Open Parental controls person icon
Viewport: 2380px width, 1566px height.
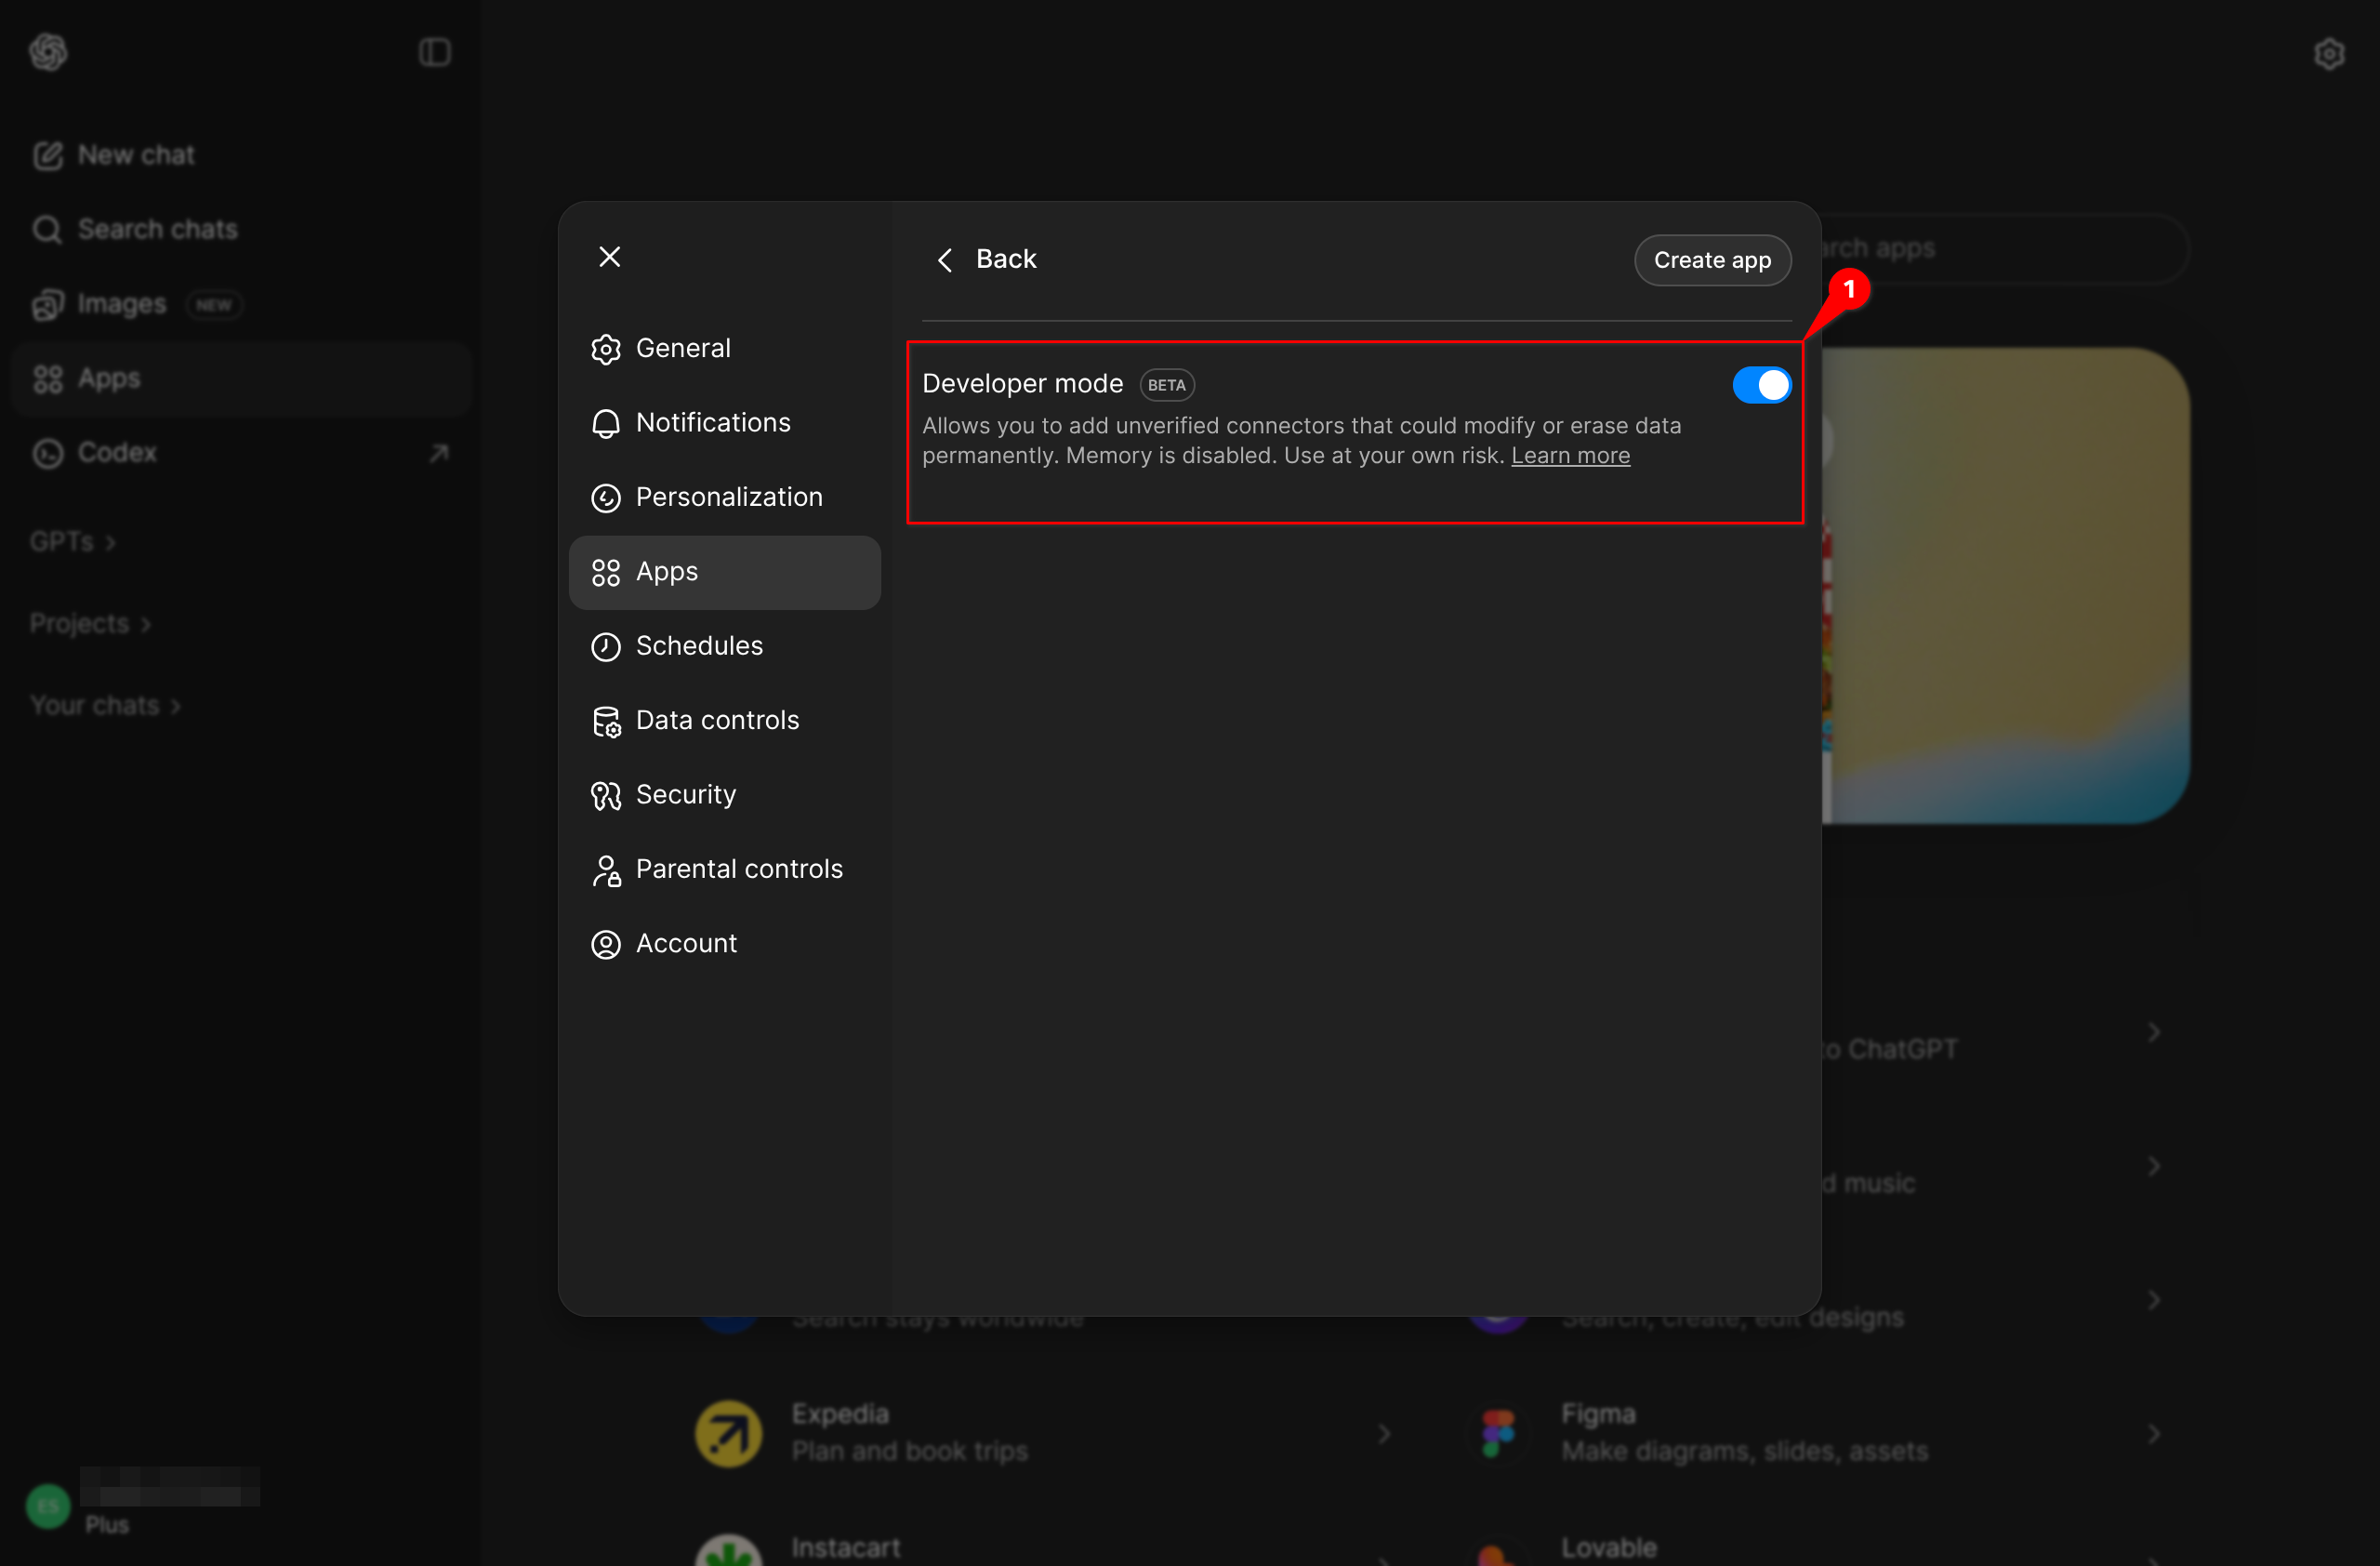click(606, 870)
